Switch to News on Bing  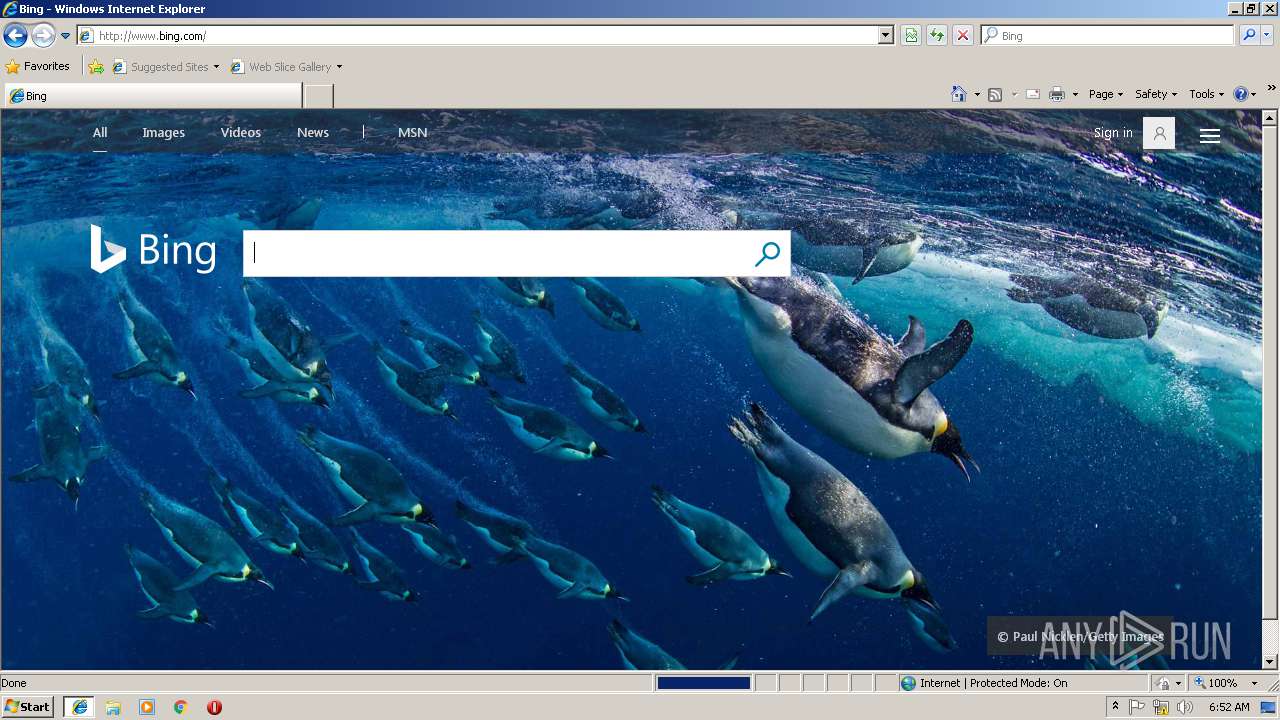(x=313, y=133)
